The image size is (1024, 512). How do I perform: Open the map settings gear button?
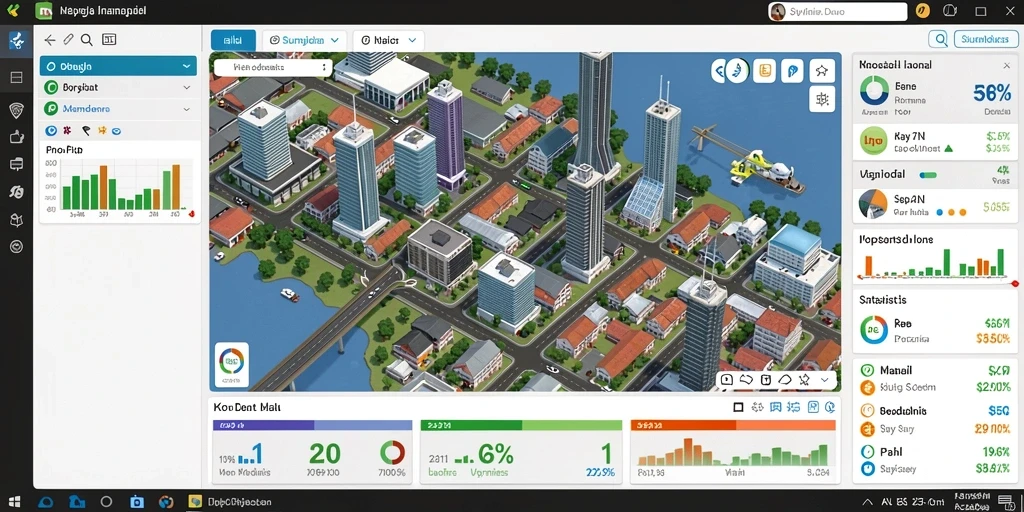[x=822, y=99]
